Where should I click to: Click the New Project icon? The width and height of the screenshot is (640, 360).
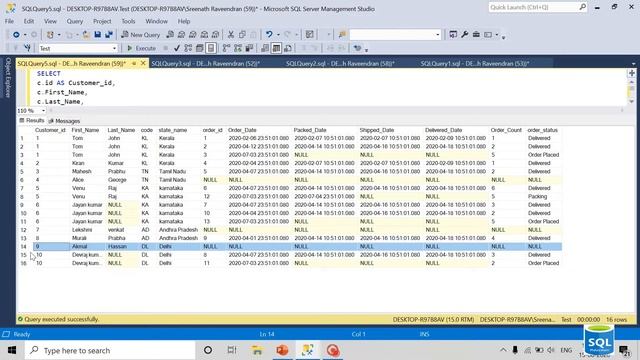[50, 35]
